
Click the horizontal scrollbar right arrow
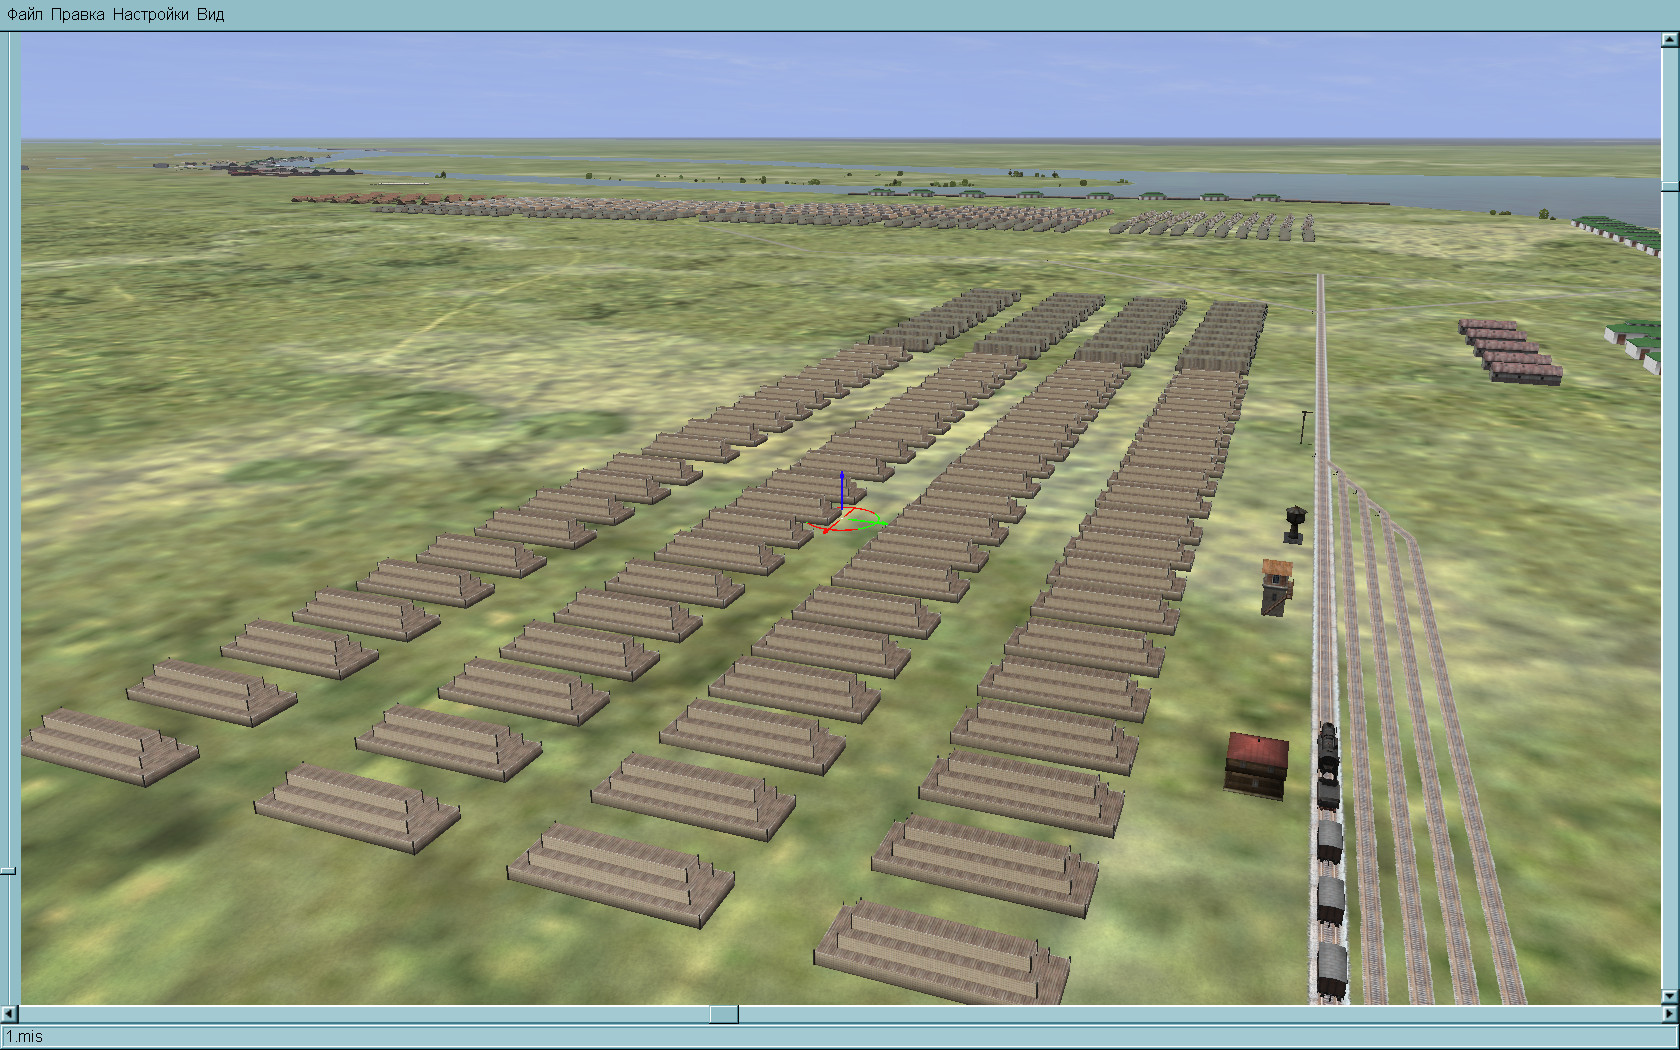coord(1669,1015)
